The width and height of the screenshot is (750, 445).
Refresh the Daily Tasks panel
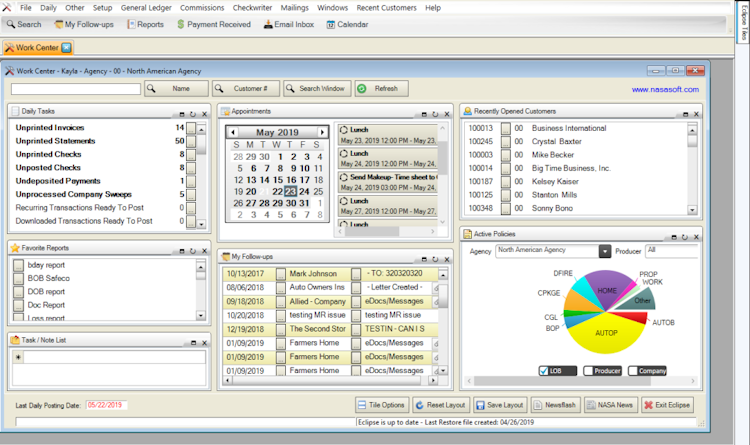193,114
